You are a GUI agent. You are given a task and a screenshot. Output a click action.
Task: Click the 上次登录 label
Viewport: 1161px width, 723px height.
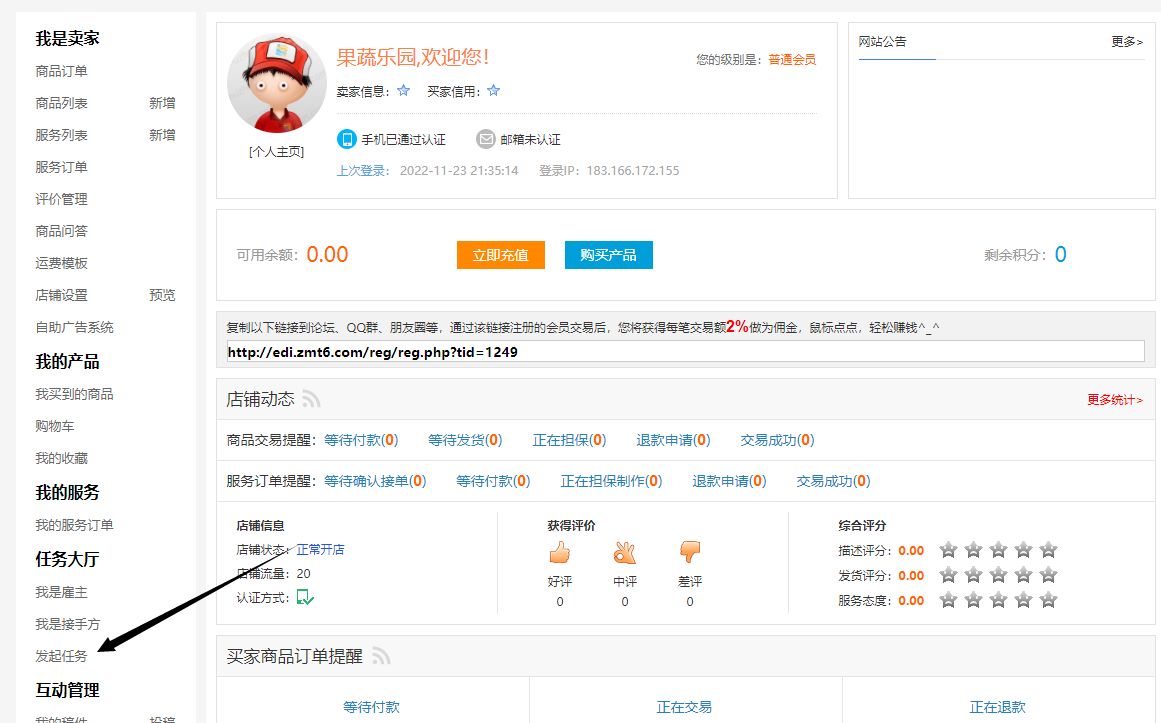[363, 171]
